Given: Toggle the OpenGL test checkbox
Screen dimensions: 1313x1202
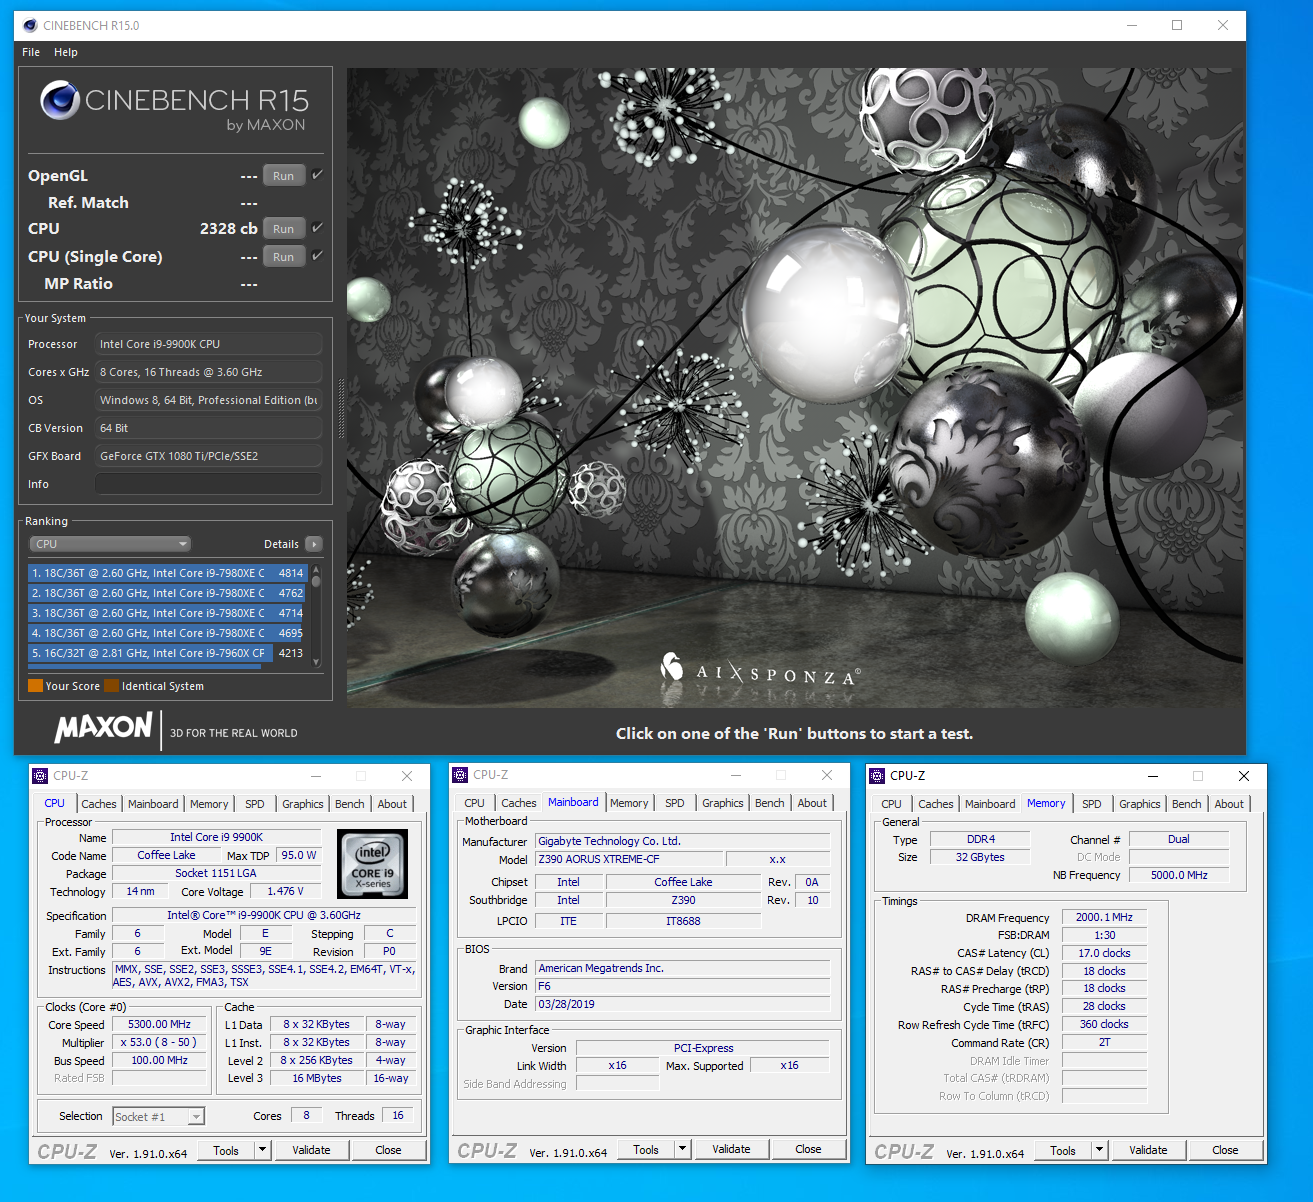Looking at the screenshot, I should (x=318, y=175).
